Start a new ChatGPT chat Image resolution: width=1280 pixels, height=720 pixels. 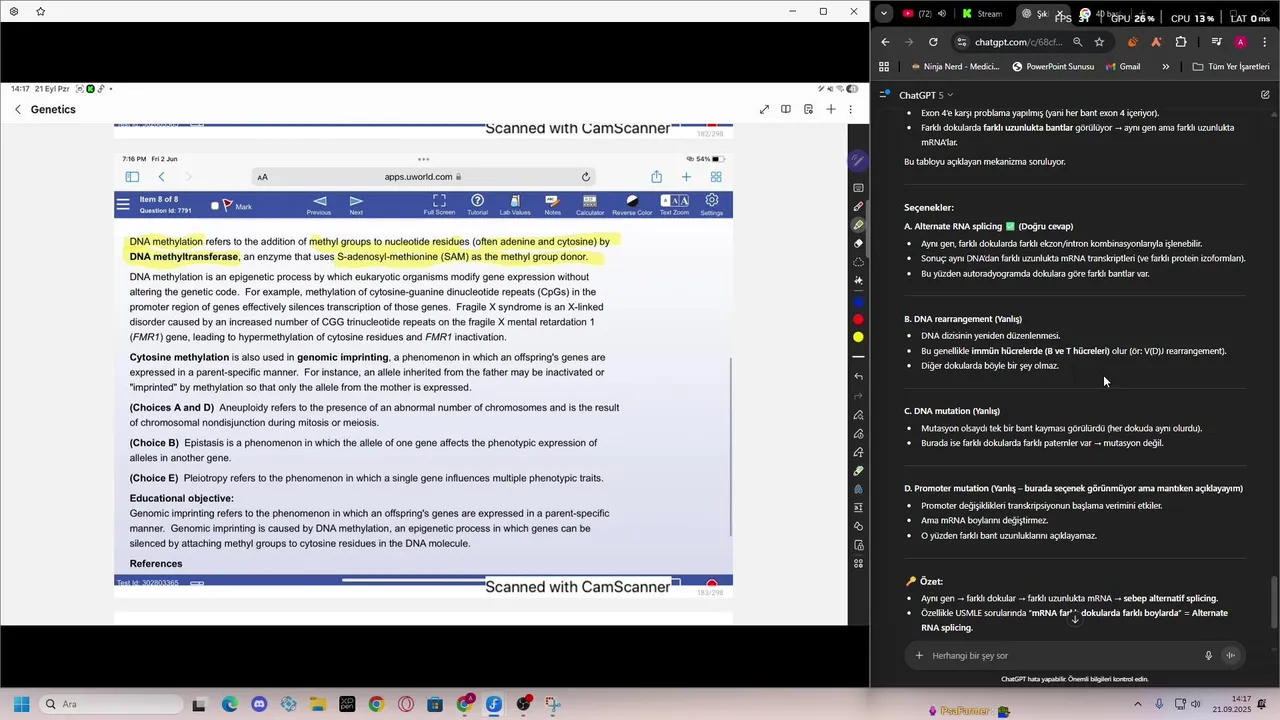[x=1265, y=95]
